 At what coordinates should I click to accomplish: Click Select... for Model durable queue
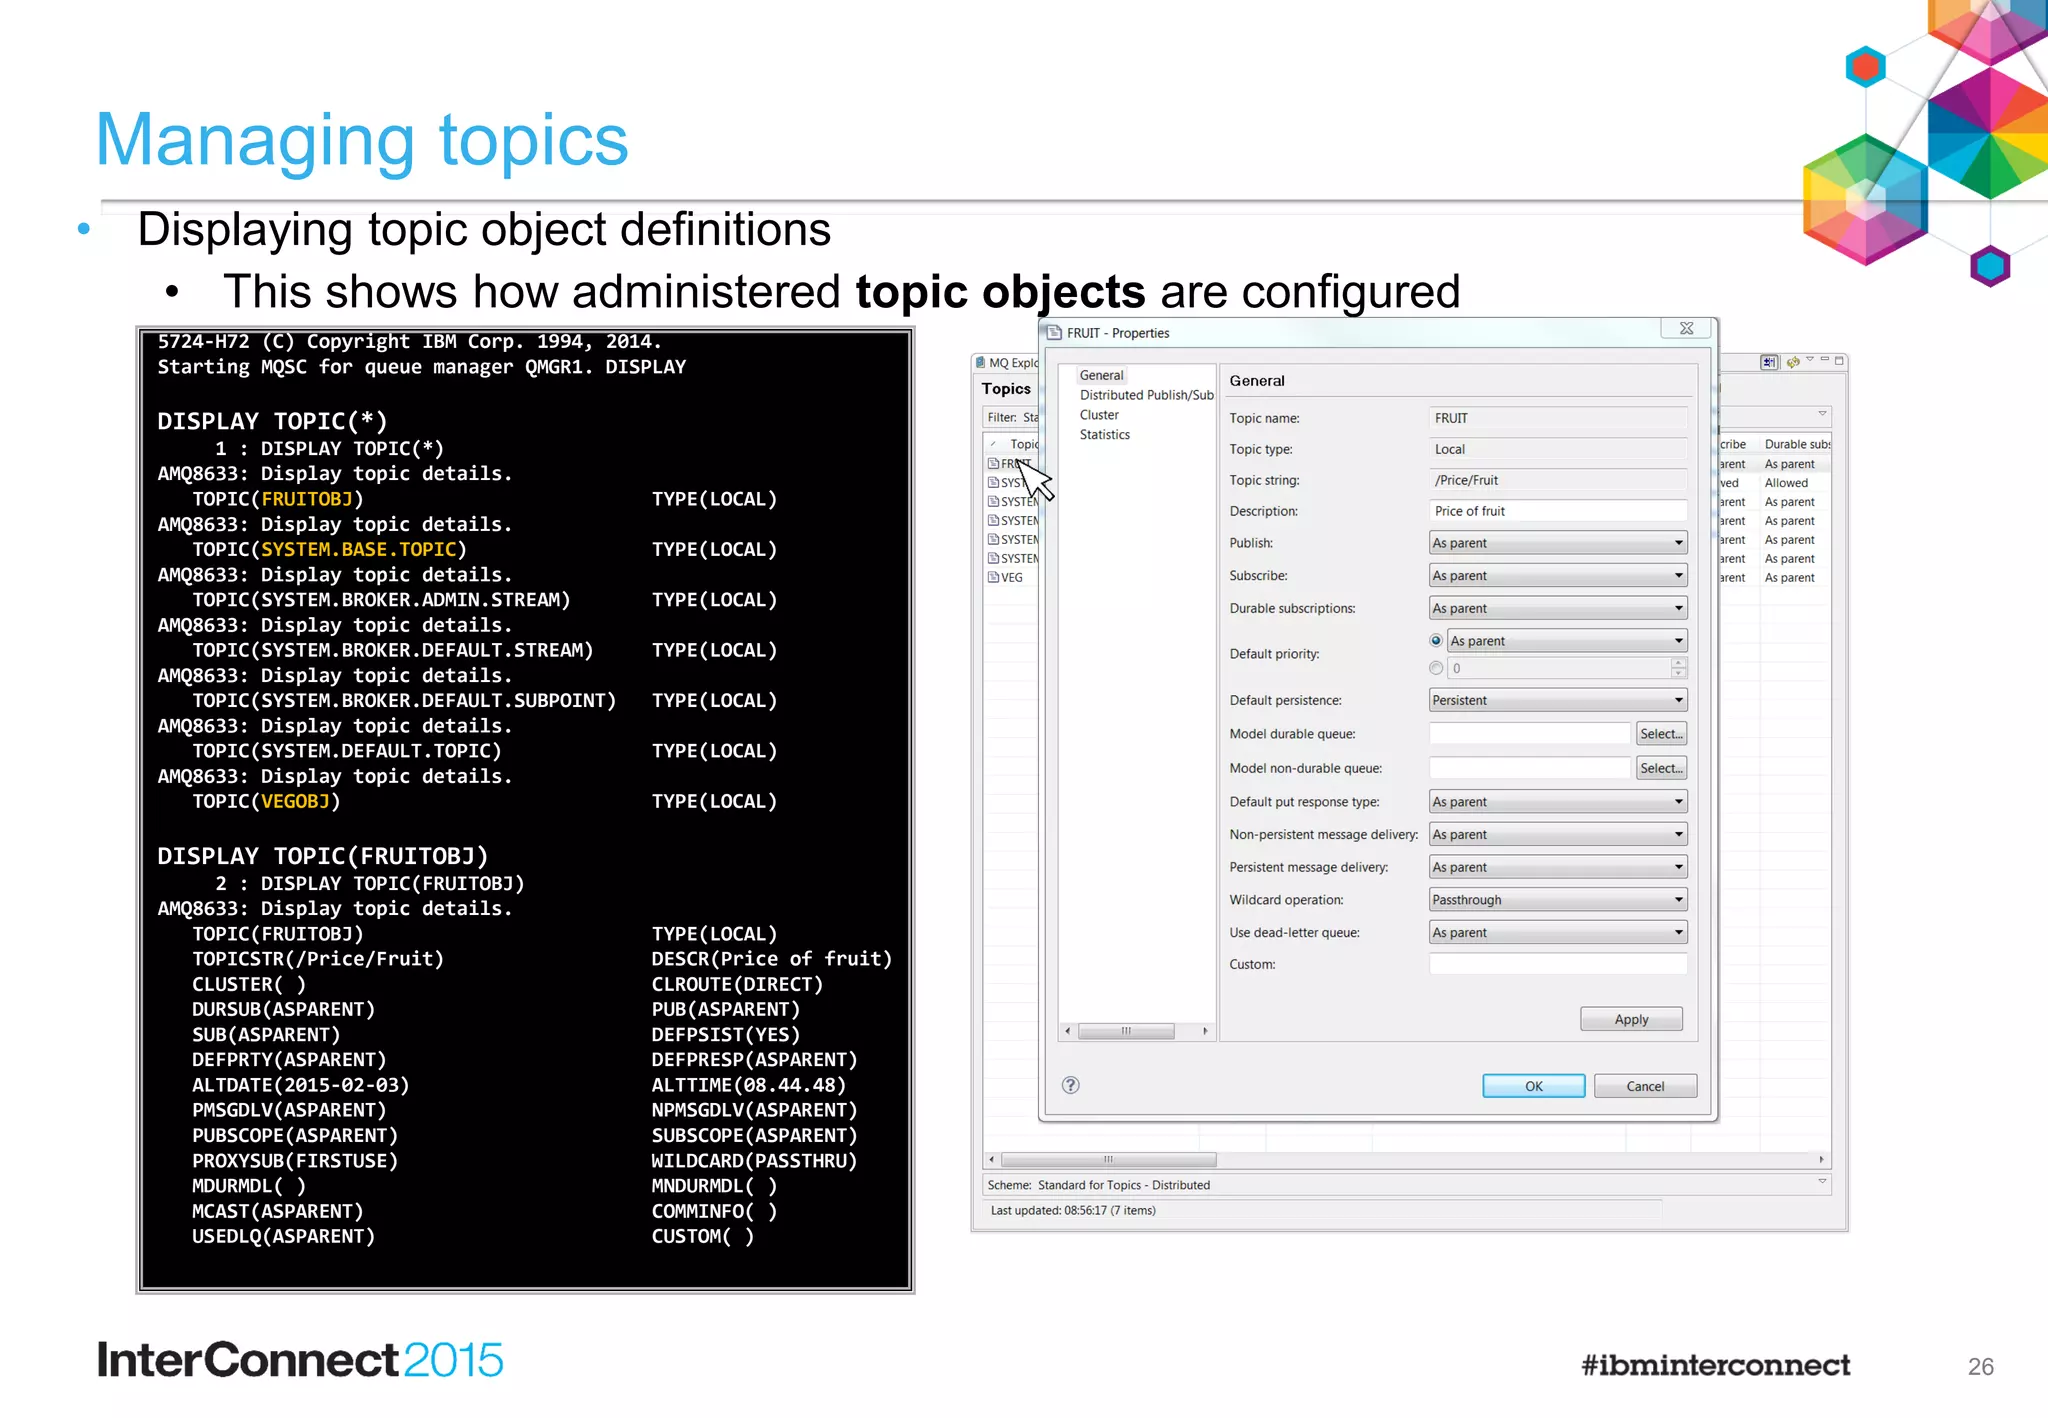1661,734
